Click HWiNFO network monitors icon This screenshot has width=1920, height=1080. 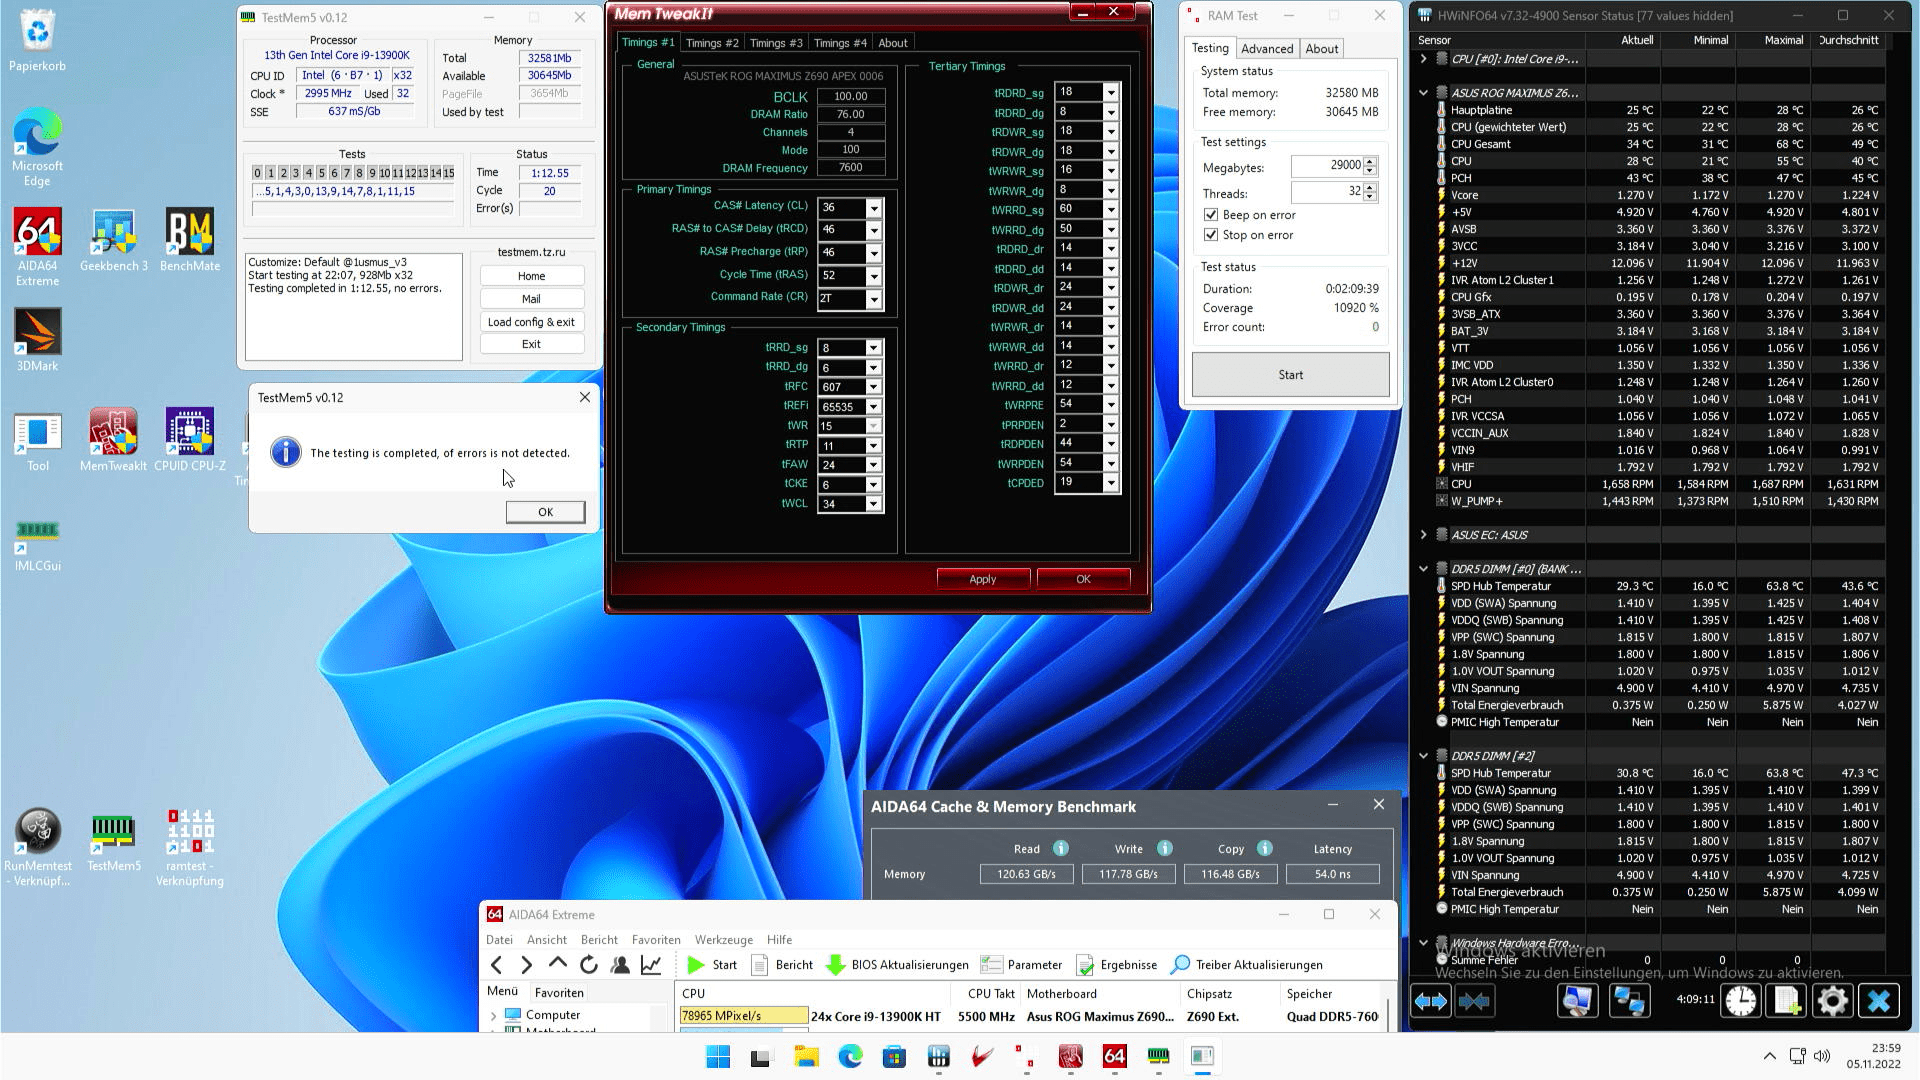click(1629, 1001)
